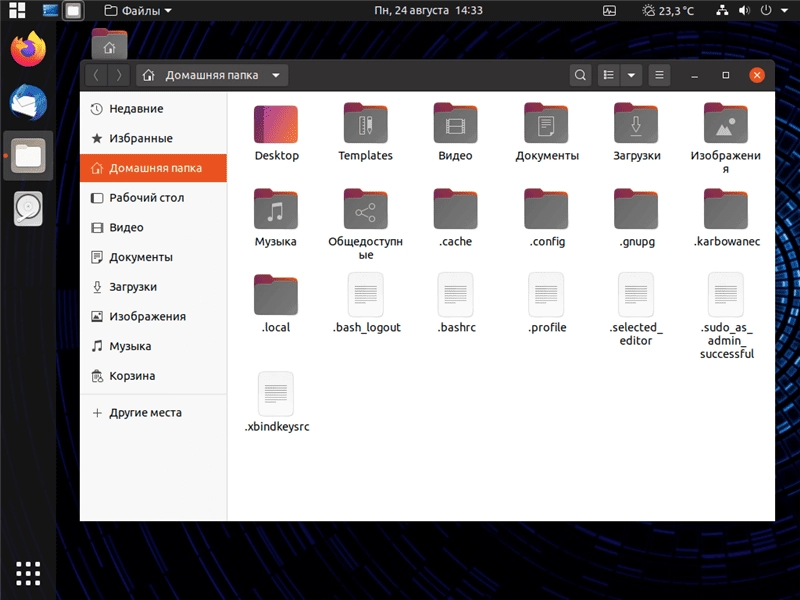This screenshot has width=800, height=600.
Task: Open the system monitor indicator
Action: [x=609, y=10]
